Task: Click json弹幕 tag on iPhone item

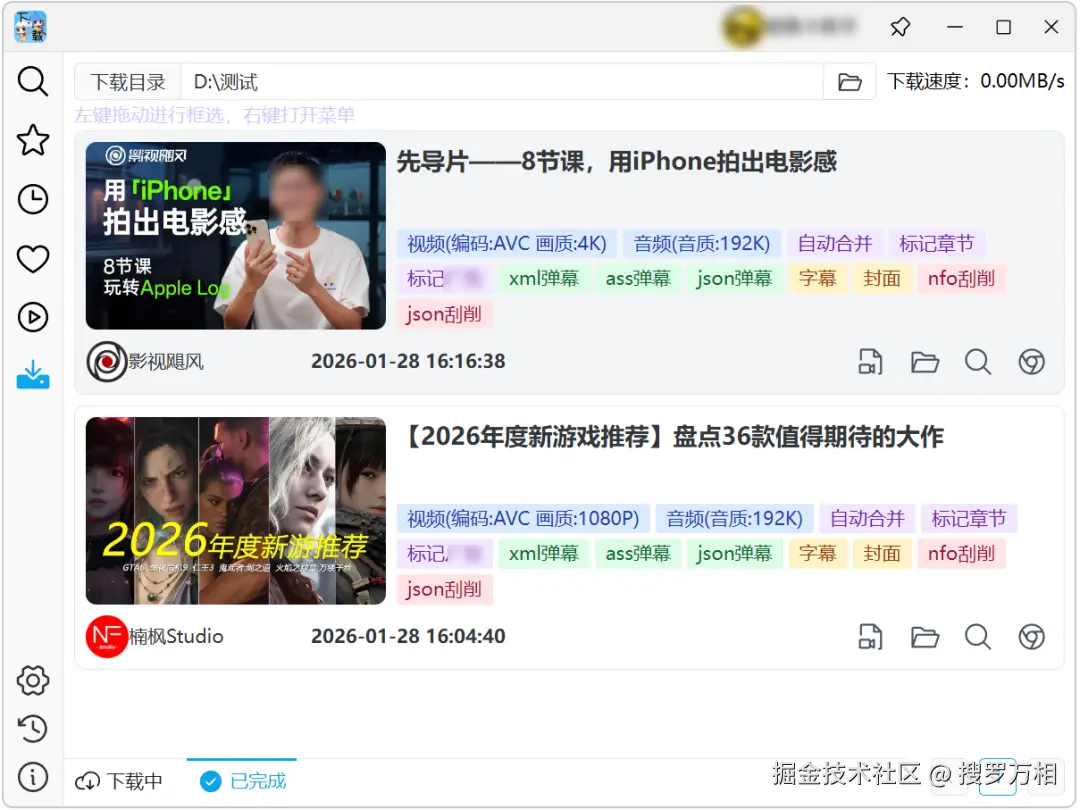Action: pos(734,278)
